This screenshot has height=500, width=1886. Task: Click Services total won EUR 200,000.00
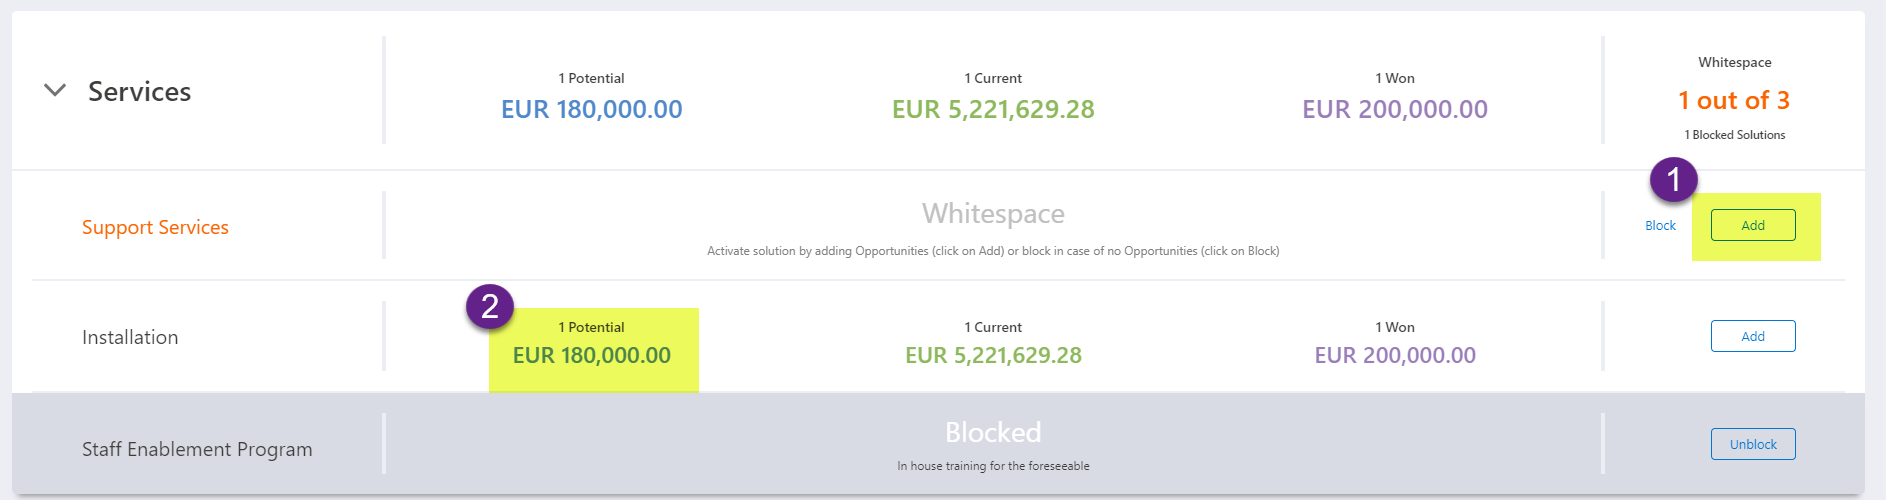[x=1394, y=109]
